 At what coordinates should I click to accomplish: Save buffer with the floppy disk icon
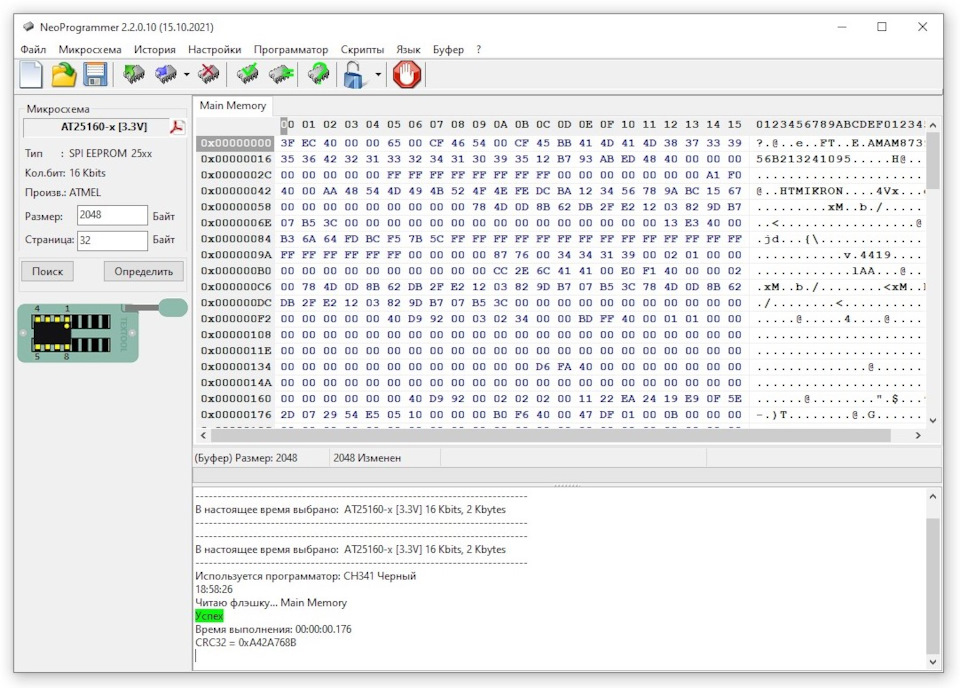point(96,75)
